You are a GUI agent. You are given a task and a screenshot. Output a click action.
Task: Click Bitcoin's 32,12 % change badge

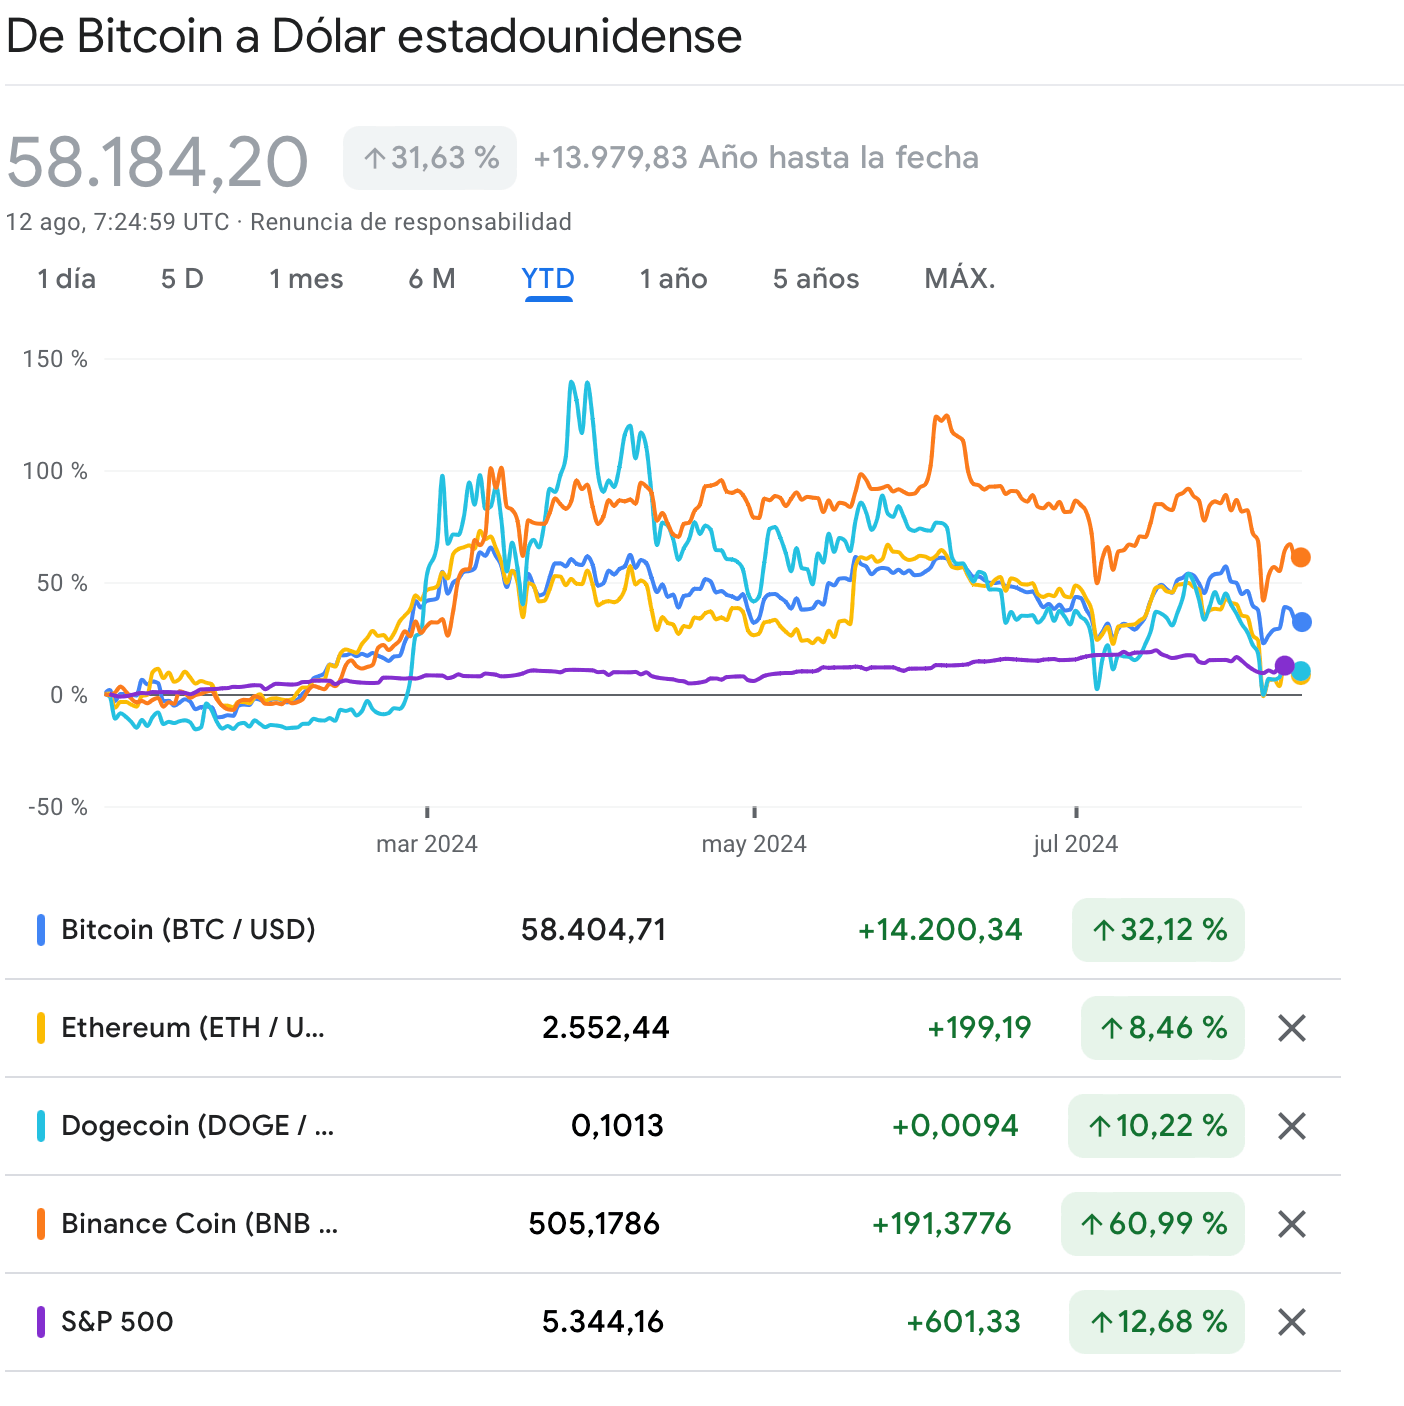tap(1158, 930)
